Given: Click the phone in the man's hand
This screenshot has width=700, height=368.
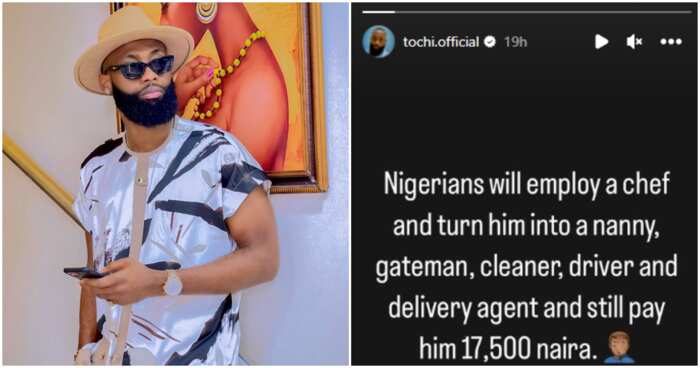Looking at the screenshot, I should point(85,273).
